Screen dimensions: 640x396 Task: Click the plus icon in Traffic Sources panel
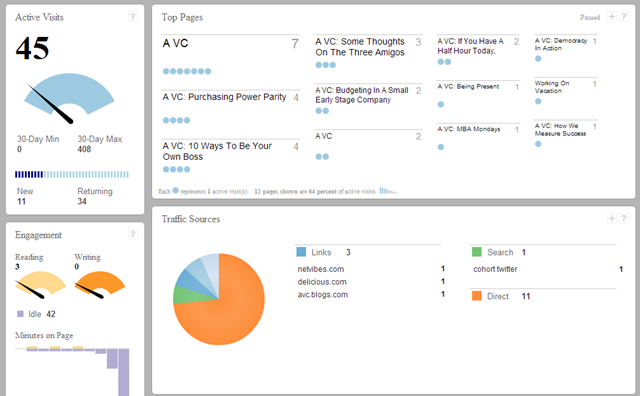coord(611,218)
